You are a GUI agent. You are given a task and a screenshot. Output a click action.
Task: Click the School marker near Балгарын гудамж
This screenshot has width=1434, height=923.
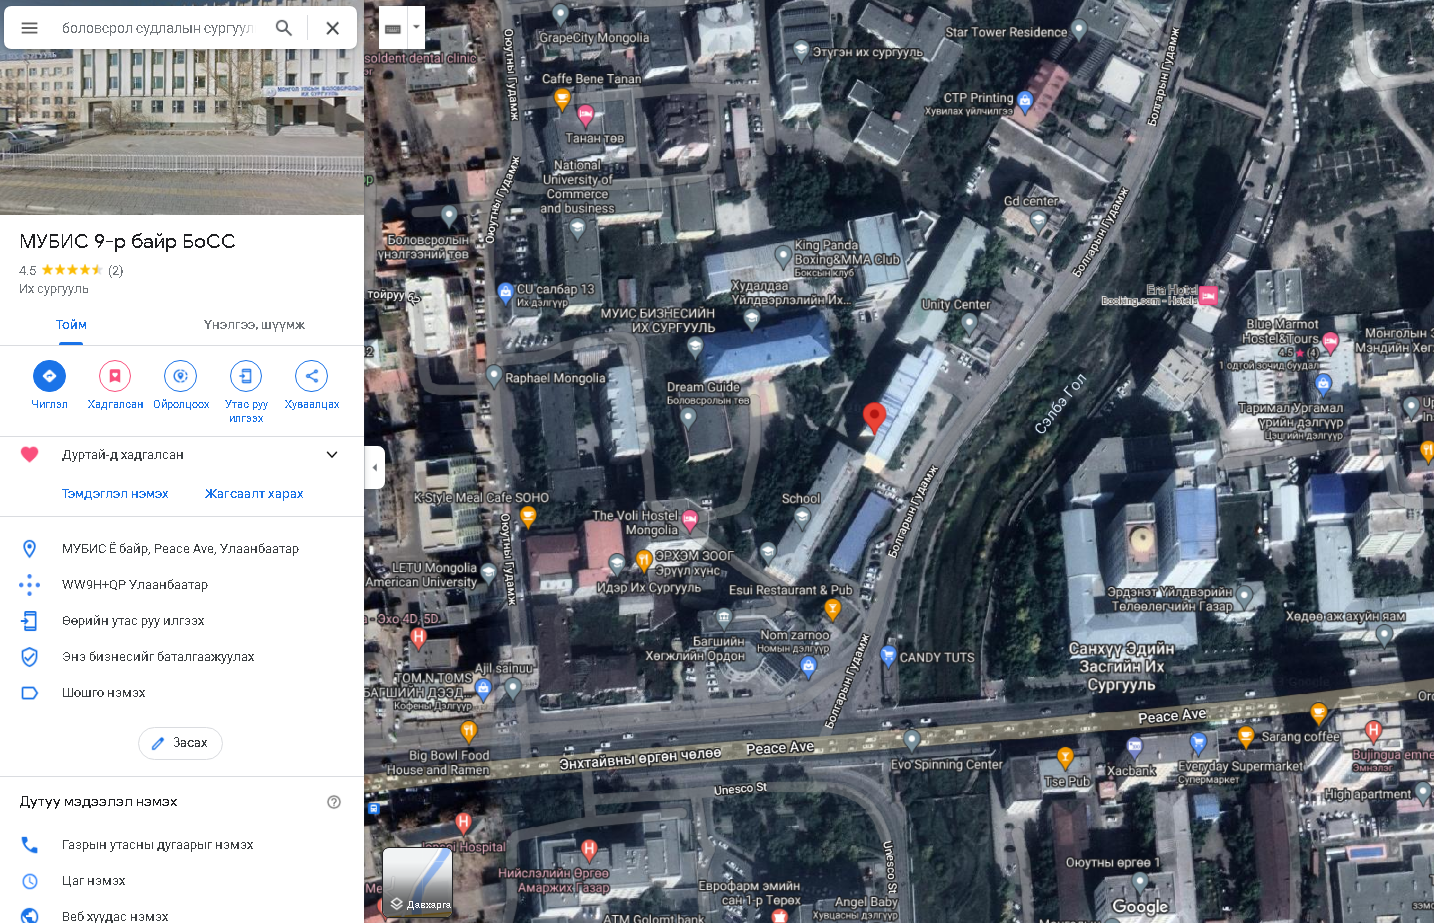pos(802,516)
